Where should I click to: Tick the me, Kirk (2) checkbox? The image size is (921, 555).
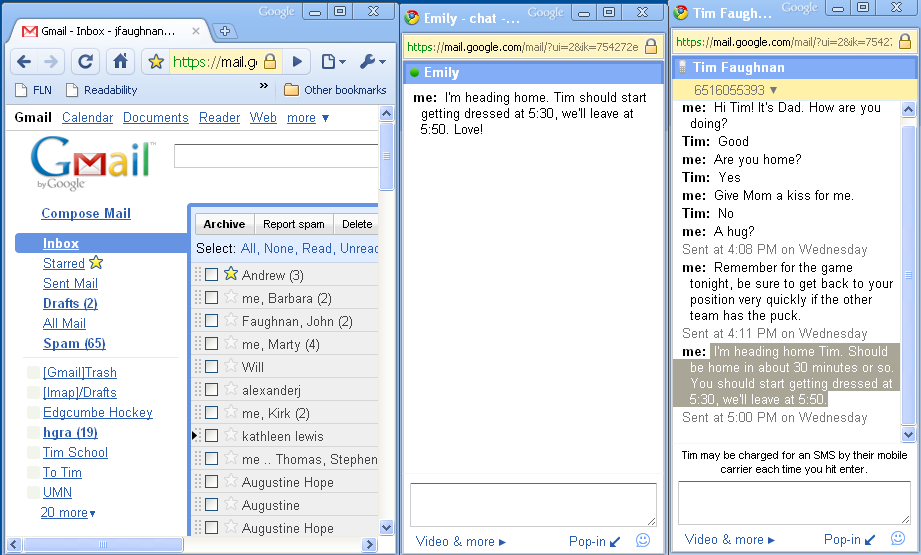click(211, 412)
